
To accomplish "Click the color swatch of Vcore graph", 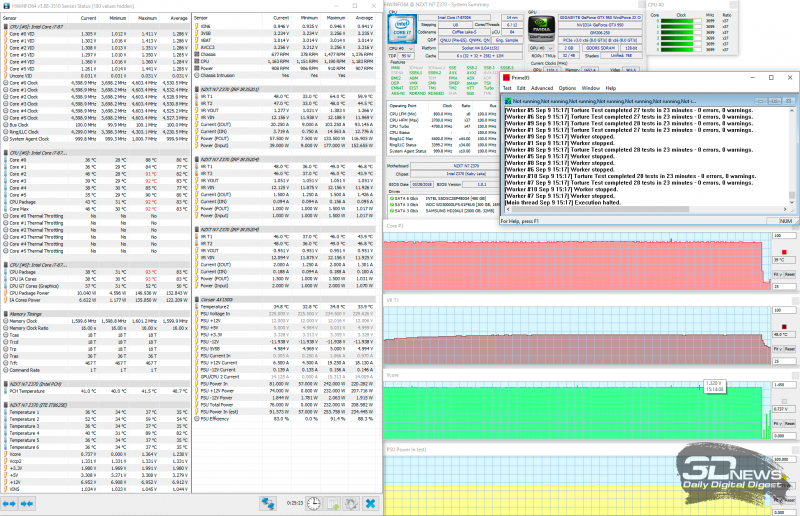I will coord(784,401).
